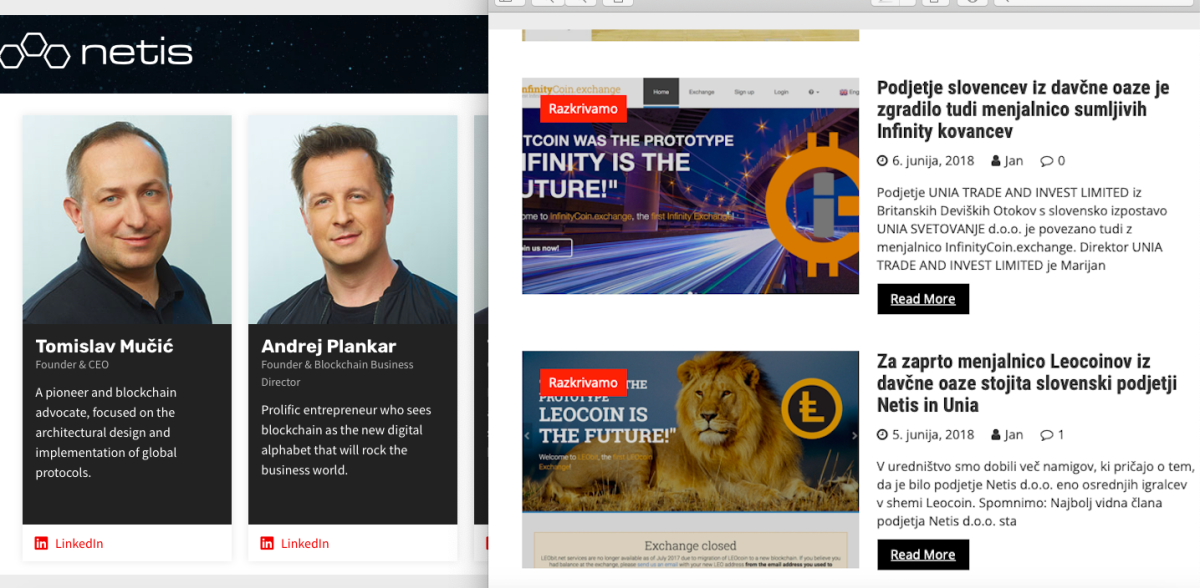The image size is (1200, 588).
Task: Click the author icon in the Leocoin article
Action: (x=996, y=434)
